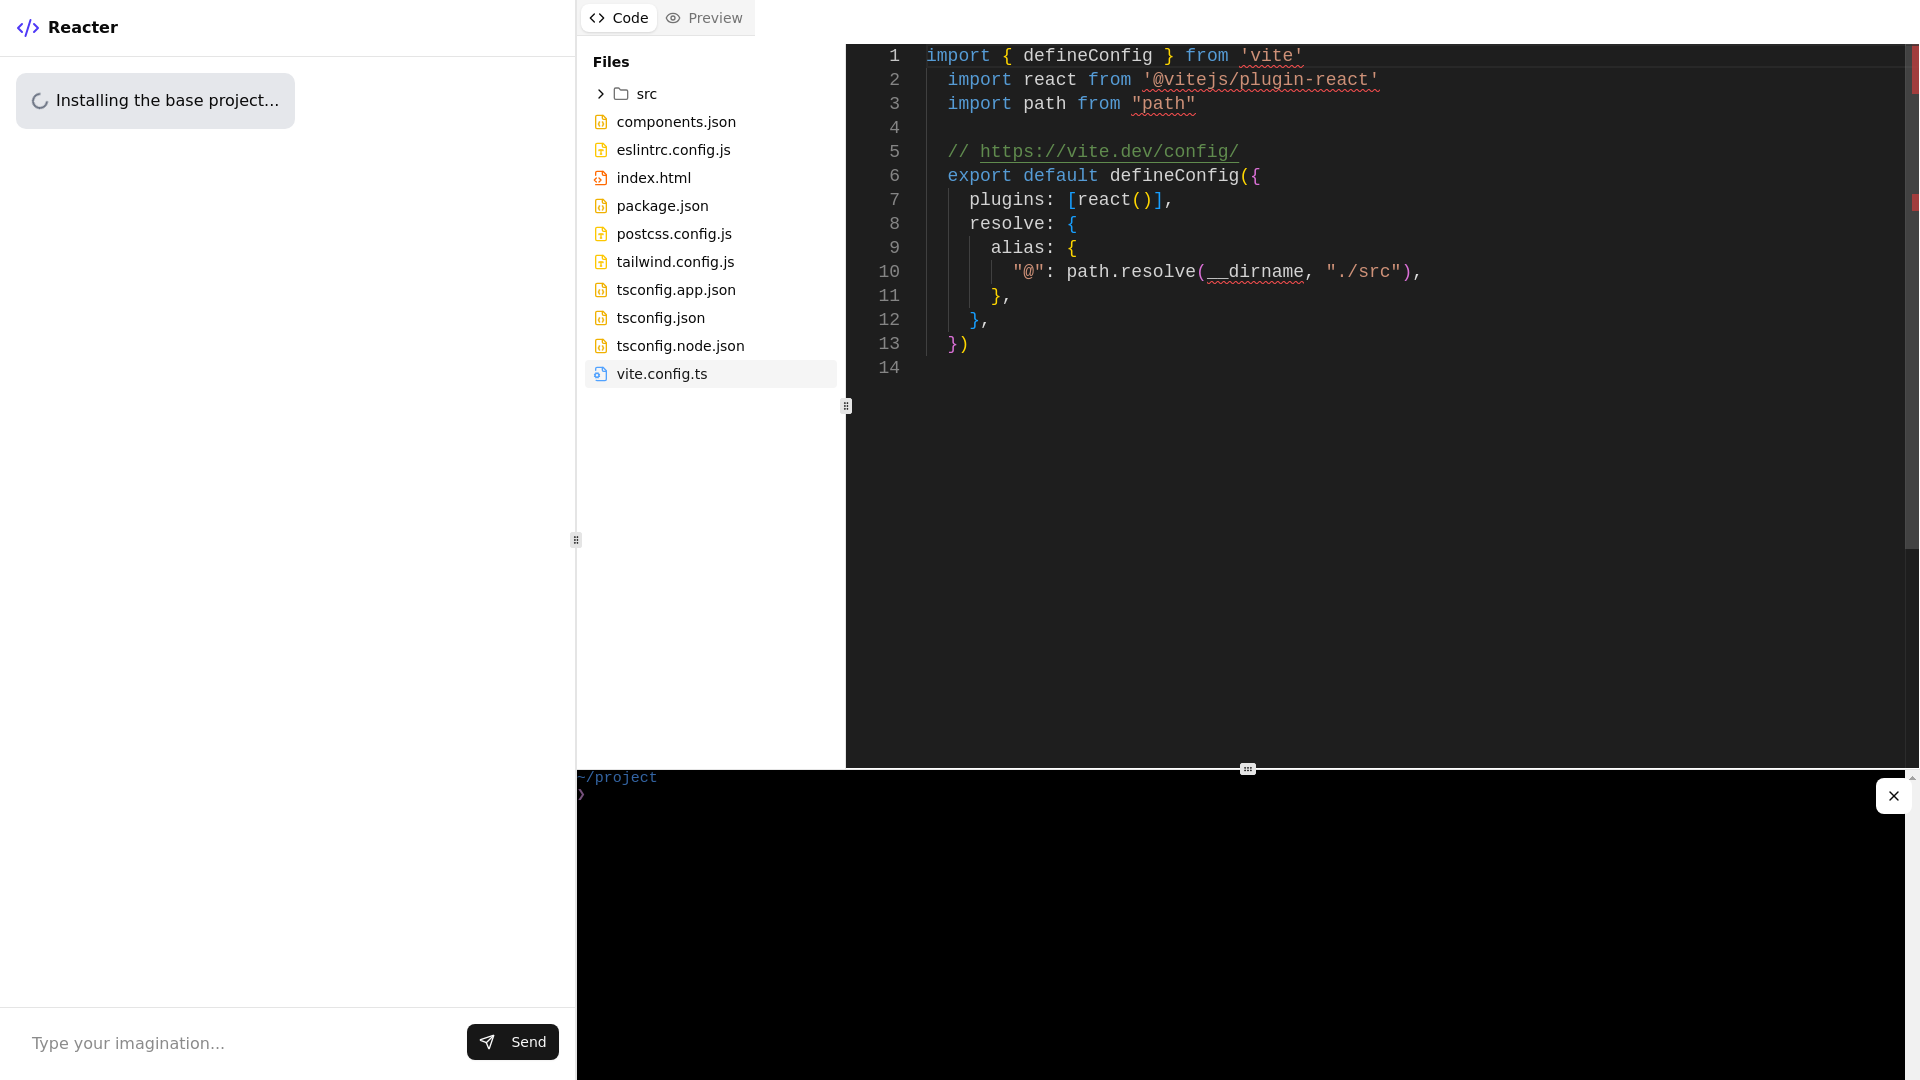The image size is (1920, 1080).
Task: Click the components.json file icon
Action: point(601,122)
